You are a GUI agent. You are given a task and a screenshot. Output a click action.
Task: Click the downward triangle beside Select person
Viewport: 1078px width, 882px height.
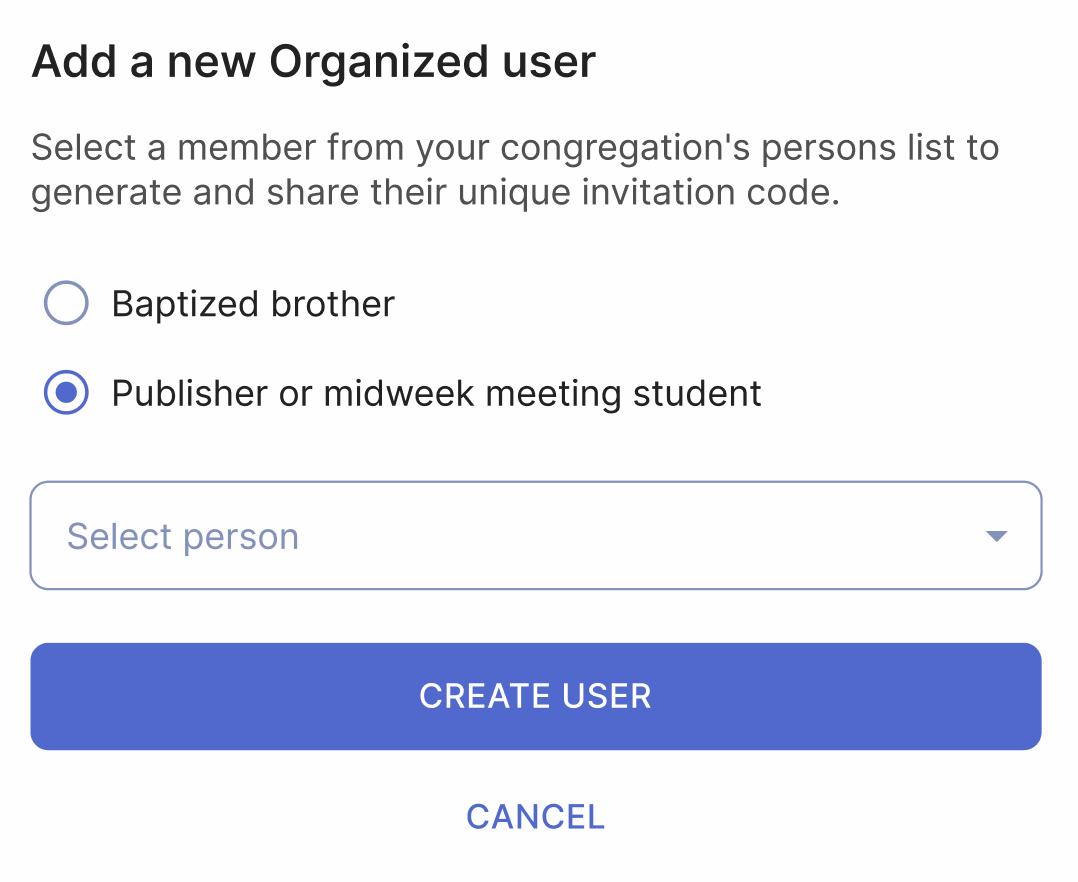point(996,536)
